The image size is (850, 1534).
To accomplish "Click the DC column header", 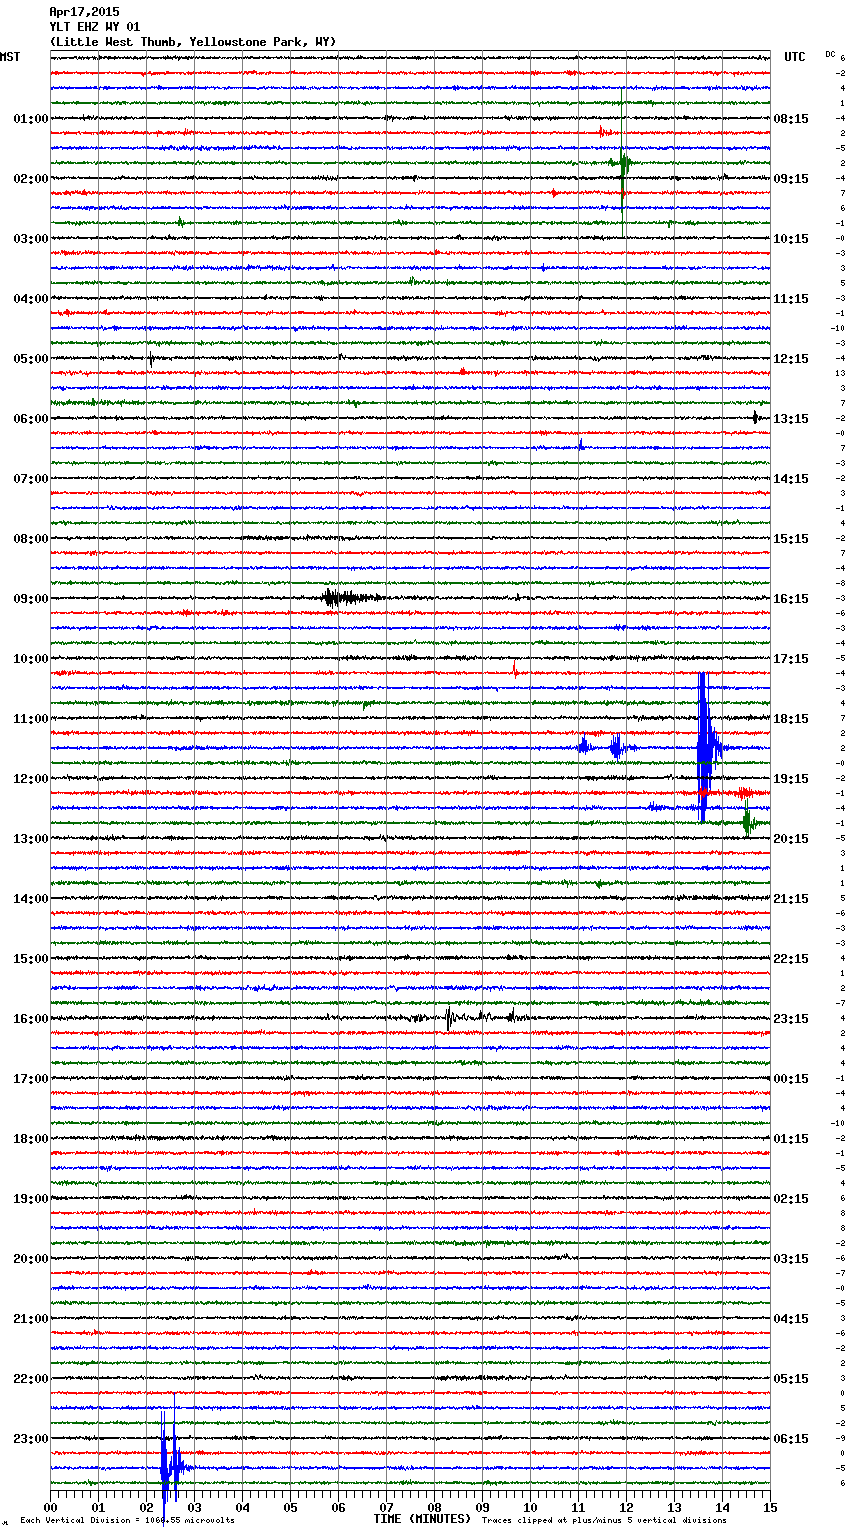I will click(830, 54).
